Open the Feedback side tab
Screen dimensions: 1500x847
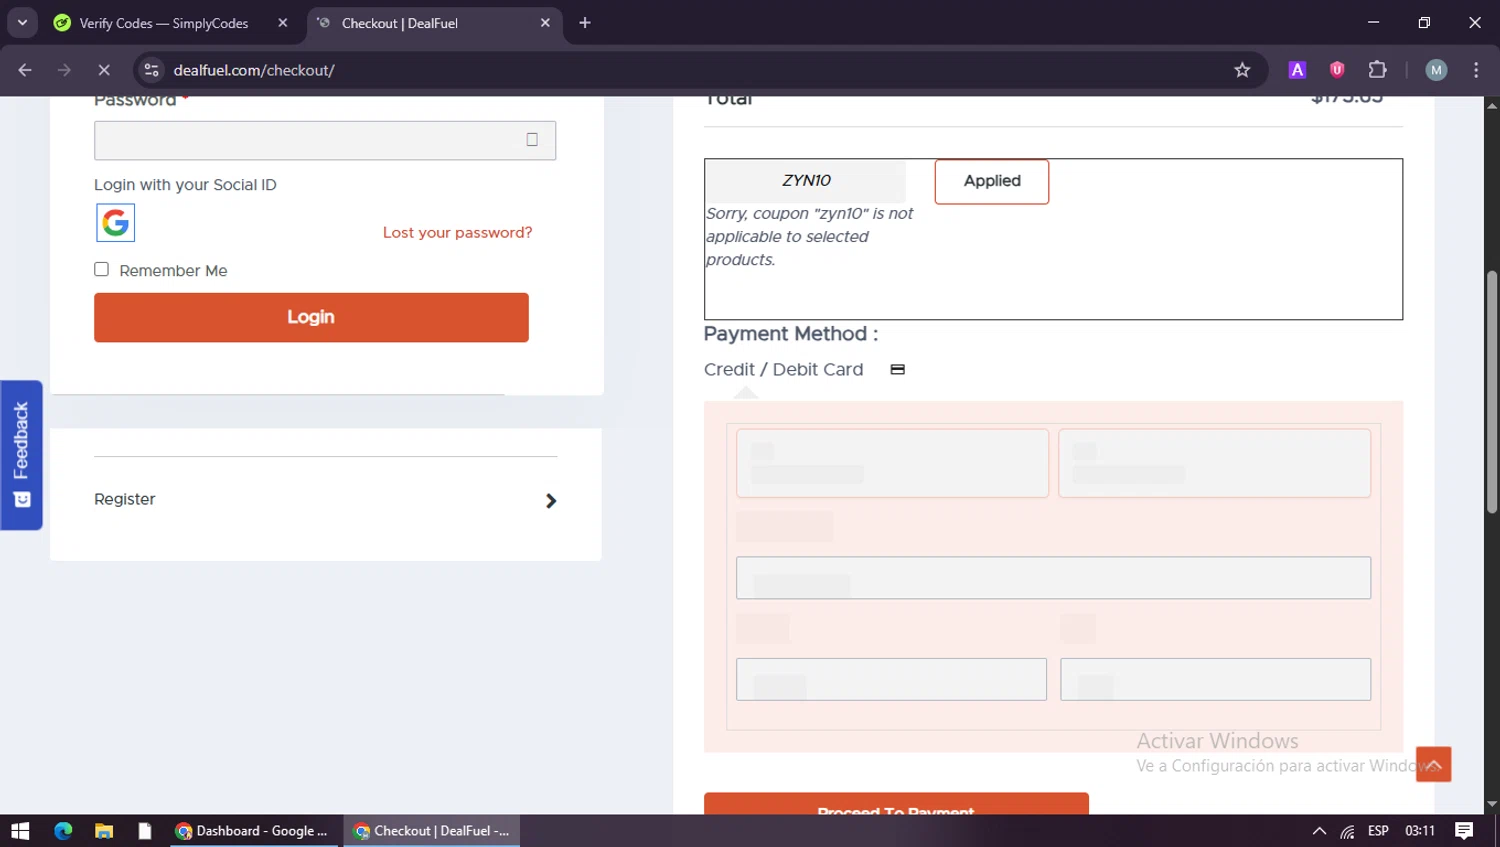tap(21, 455)
